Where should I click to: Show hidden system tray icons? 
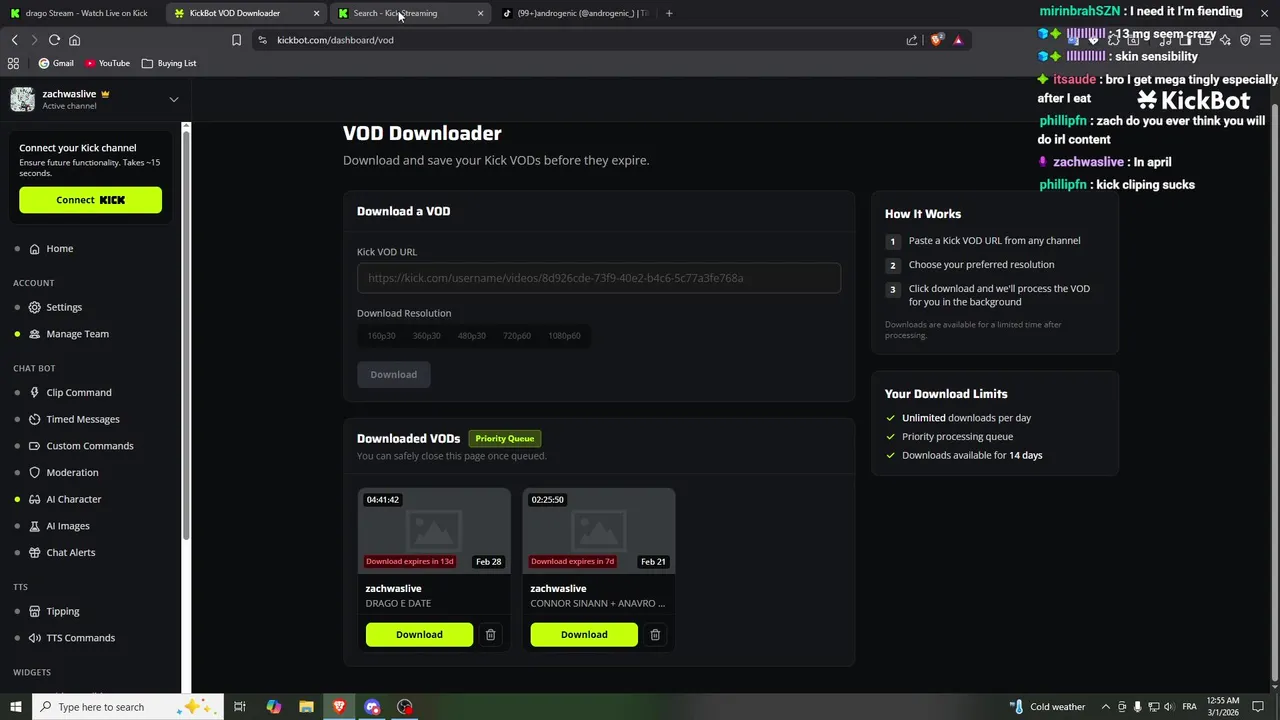[x=1106, y=707]
